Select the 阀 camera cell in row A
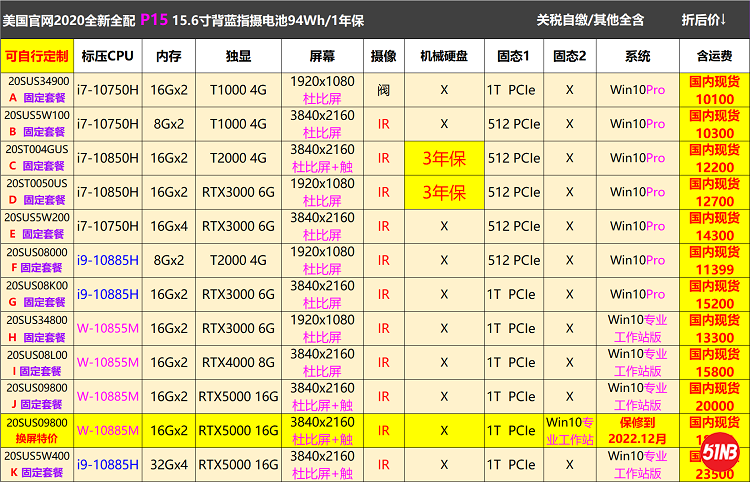 (383, 89)
